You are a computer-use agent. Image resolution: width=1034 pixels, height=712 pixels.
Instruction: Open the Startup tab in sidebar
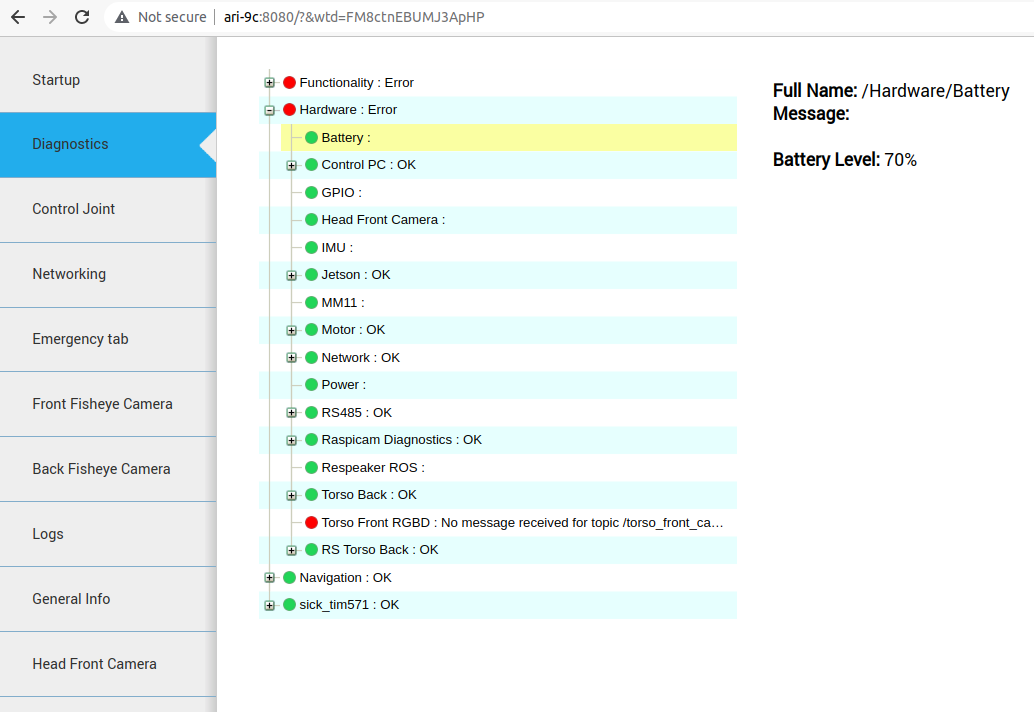(x=108, y=80)
